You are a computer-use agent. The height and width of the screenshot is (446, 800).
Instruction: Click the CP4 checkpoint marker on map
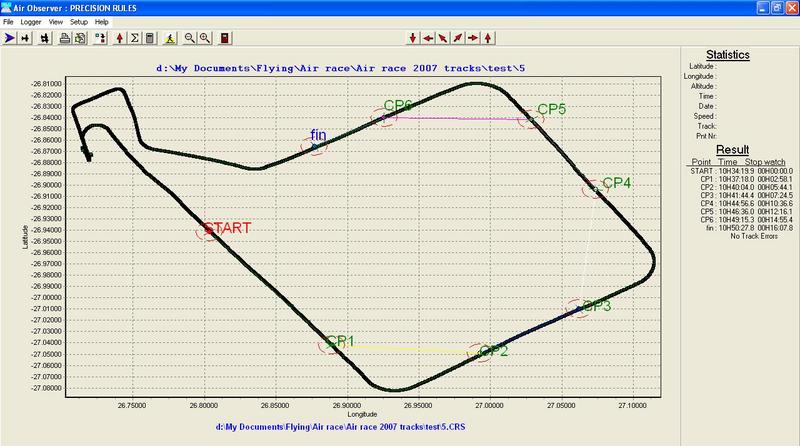596,189
